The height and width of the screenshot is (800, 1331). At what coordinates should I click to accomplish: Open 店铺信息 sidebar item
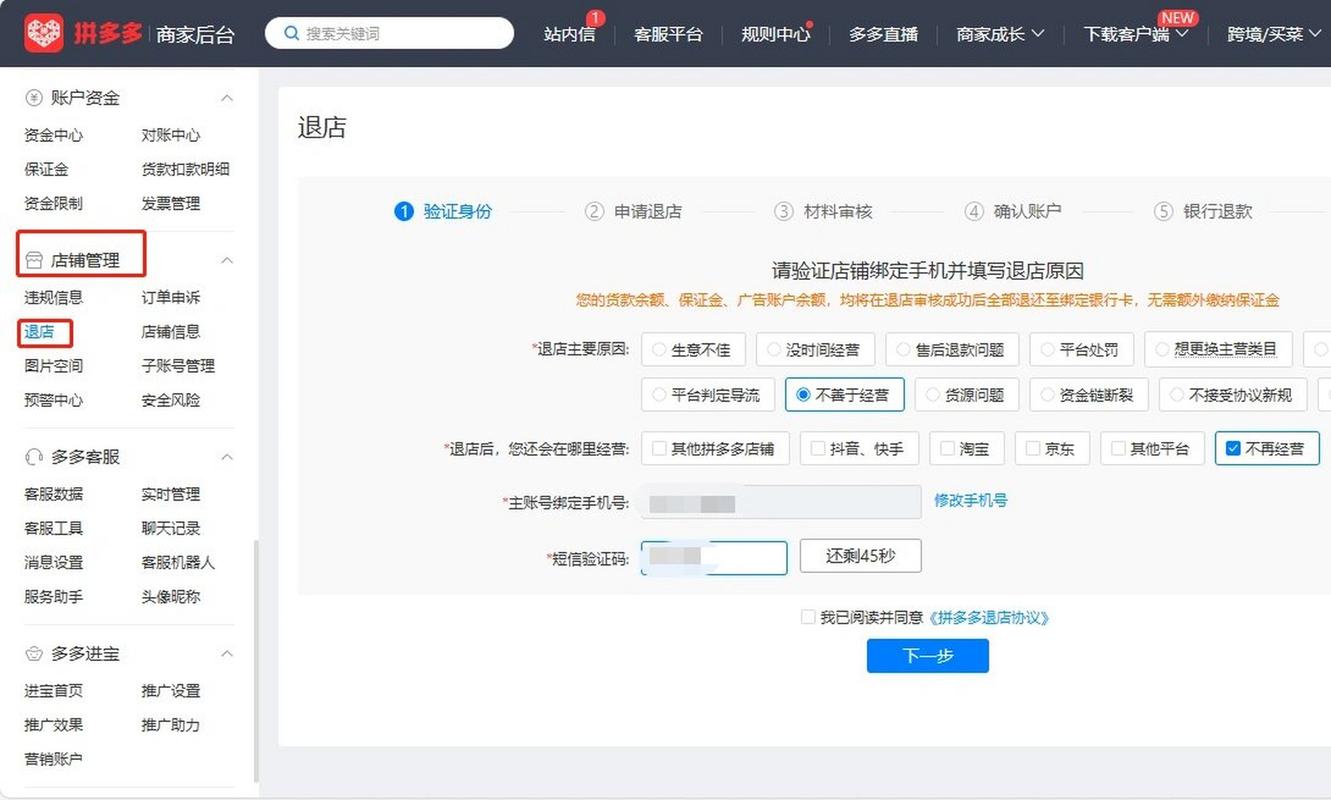[x=171, y=332]
